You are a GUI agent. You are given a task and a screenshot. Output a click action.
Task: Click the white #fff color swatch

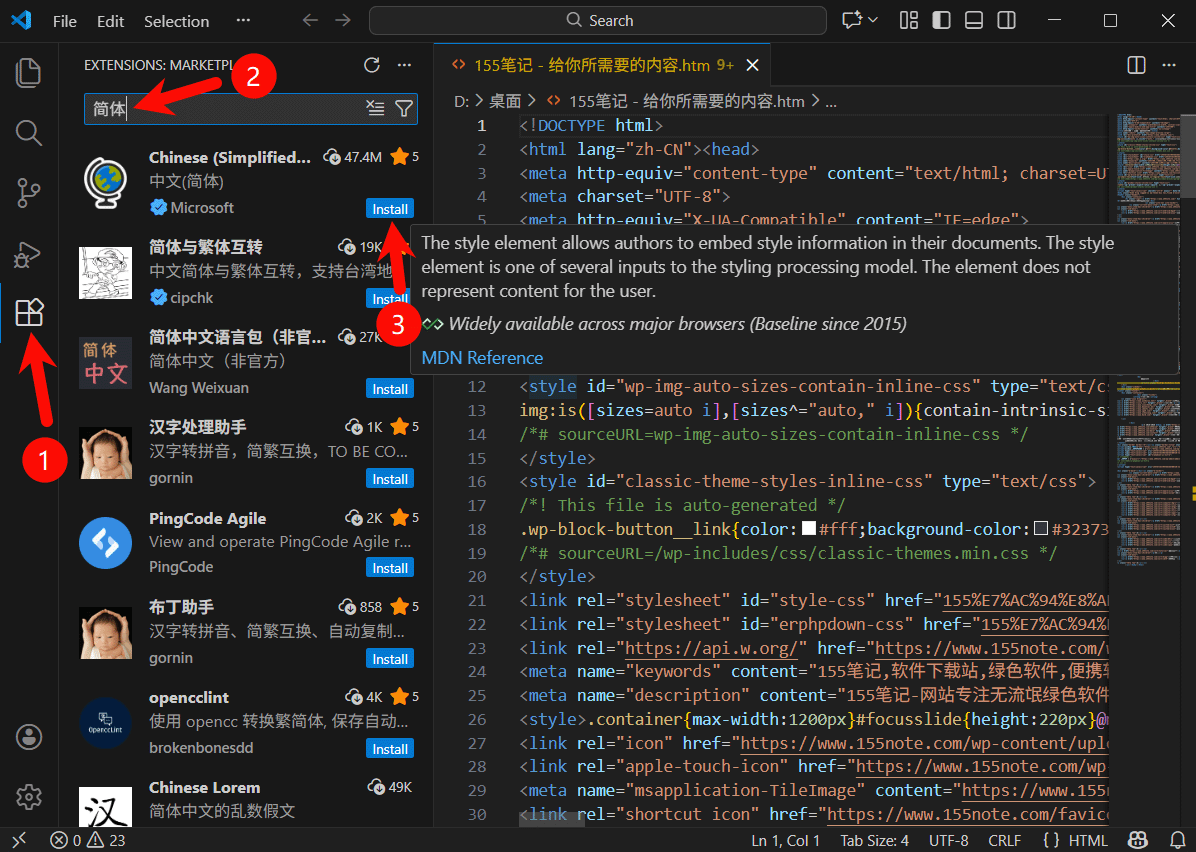point(809,529)
